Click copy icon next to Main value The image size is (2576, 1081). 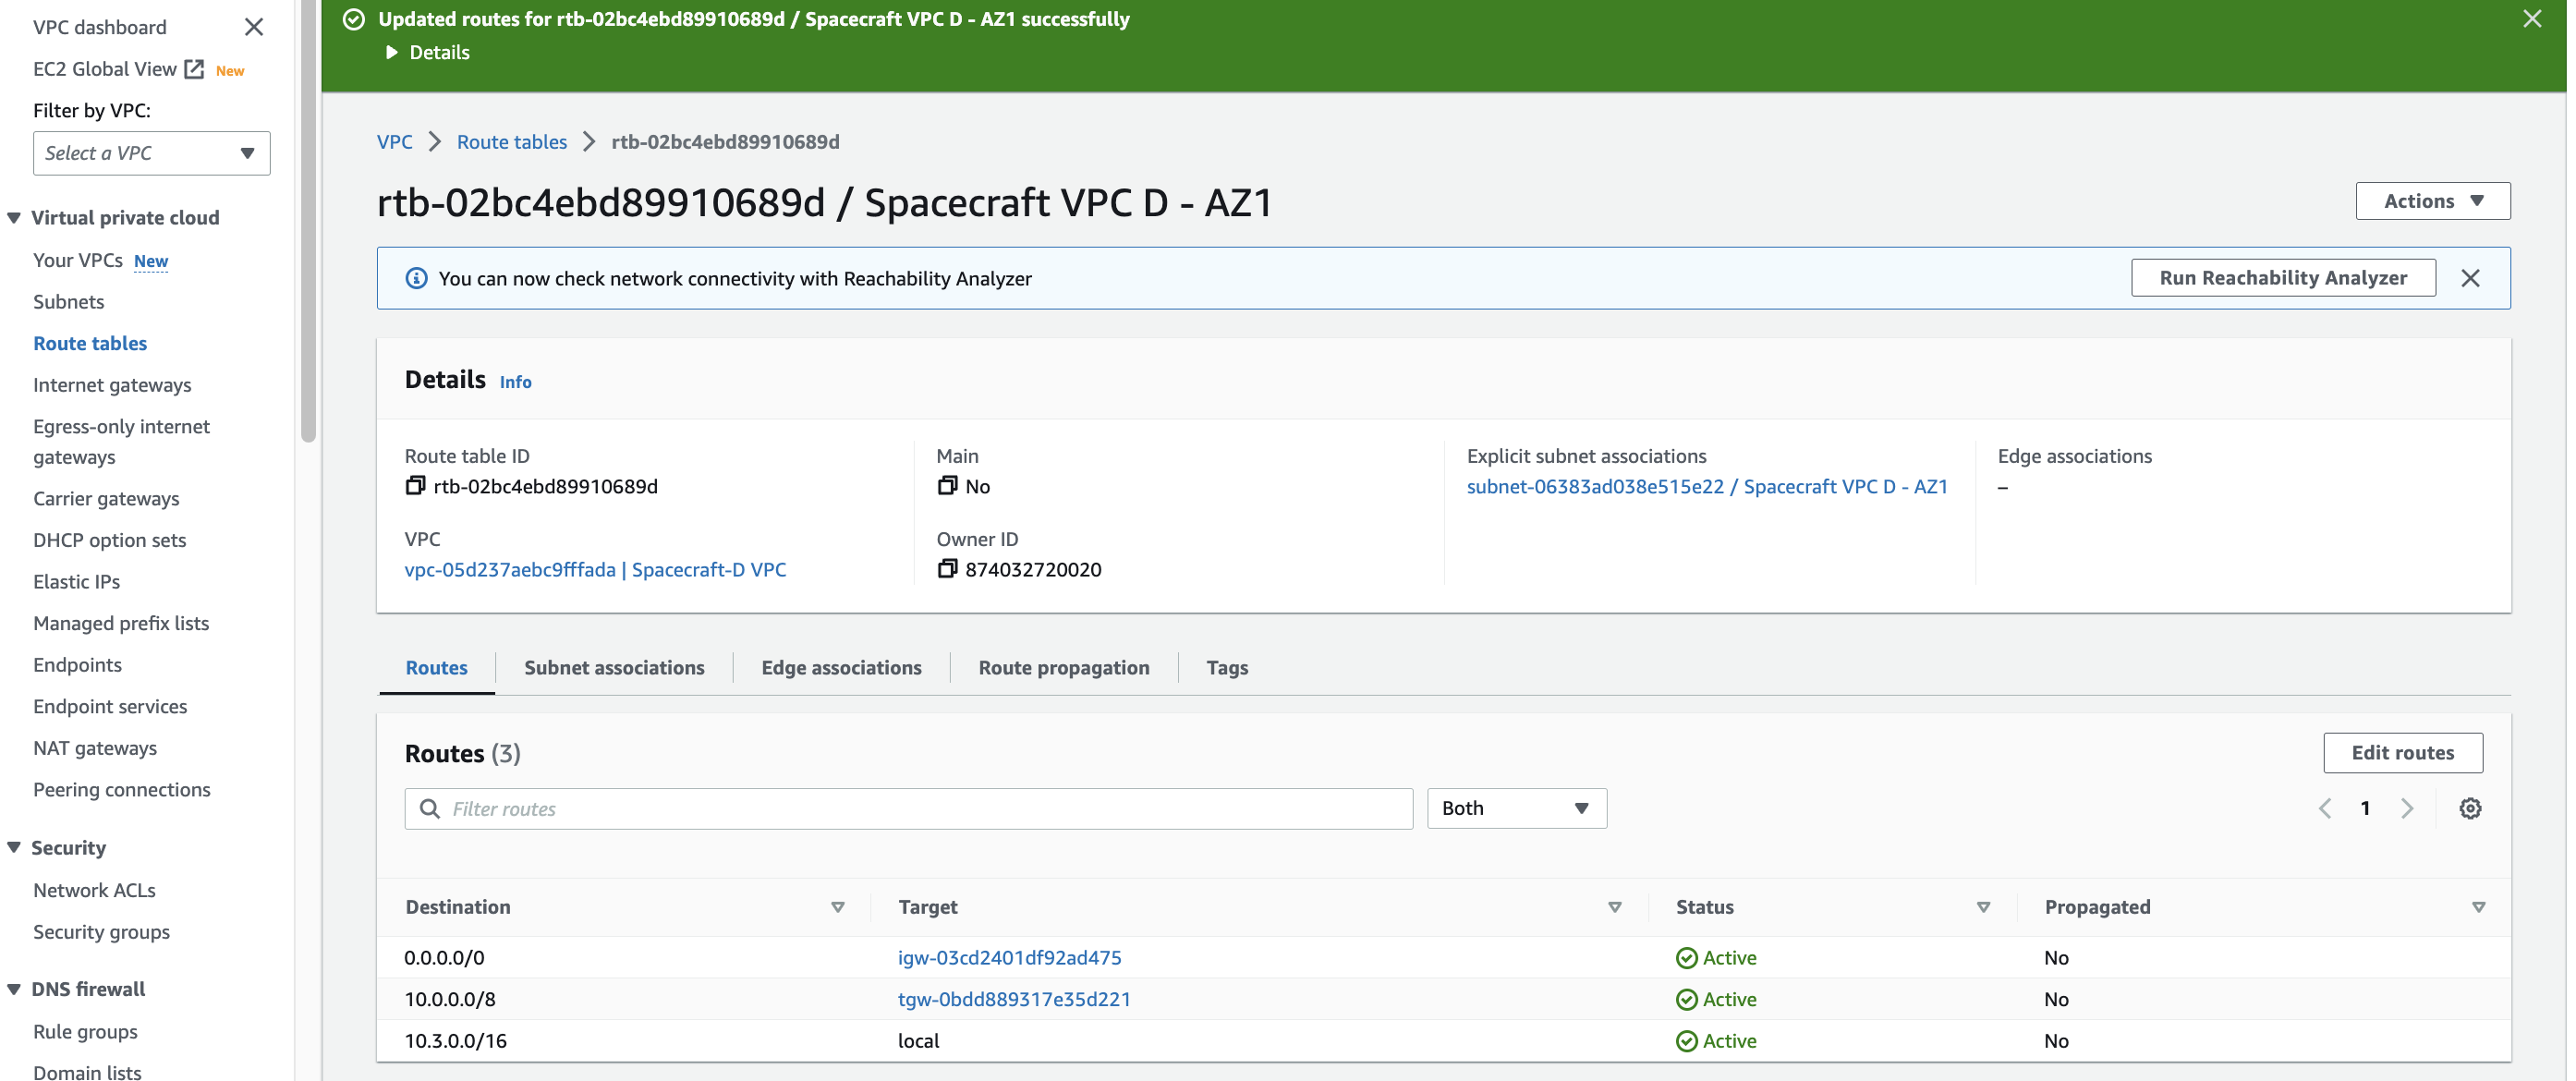coord(946,486)
